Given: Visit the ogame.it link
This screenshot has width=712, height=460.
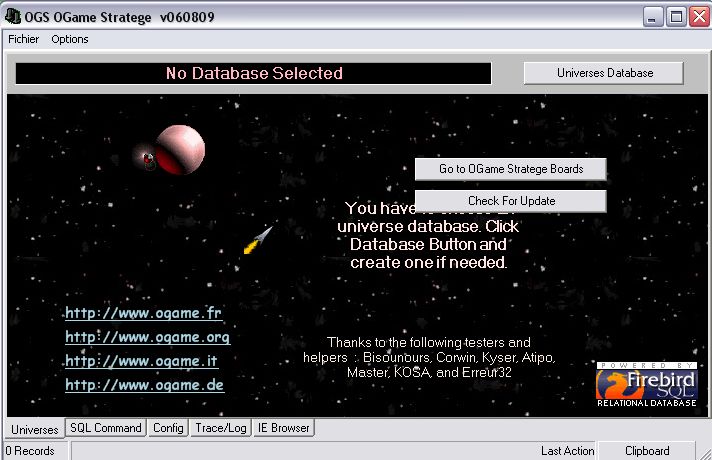Looking at the screenshot, I should [x=141, y=361].
